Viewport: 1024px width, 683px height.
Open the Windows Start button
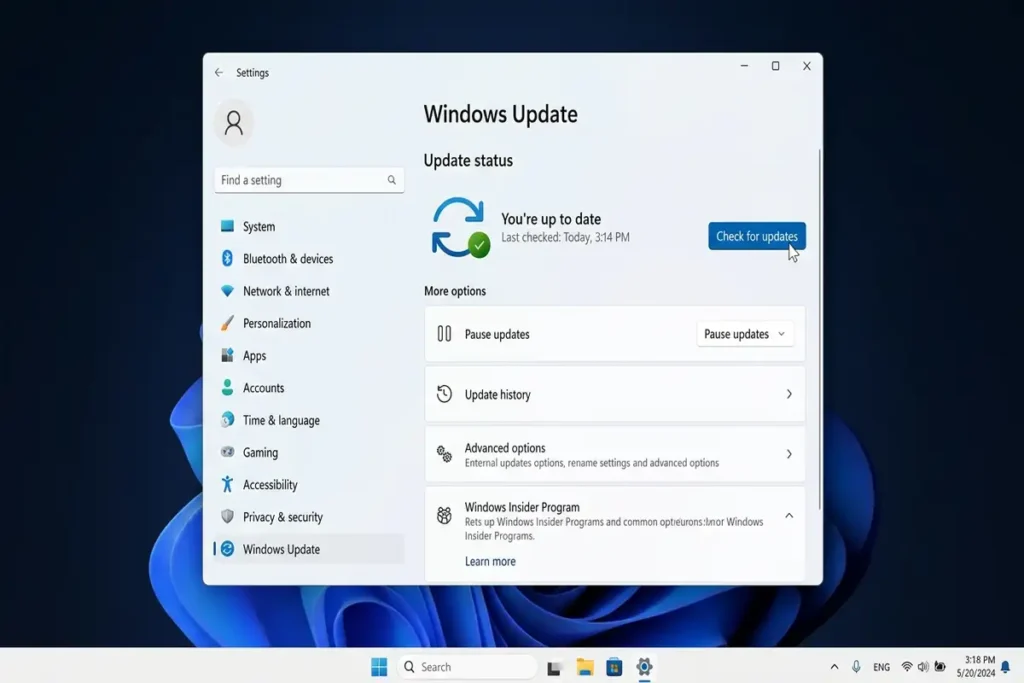379,667
